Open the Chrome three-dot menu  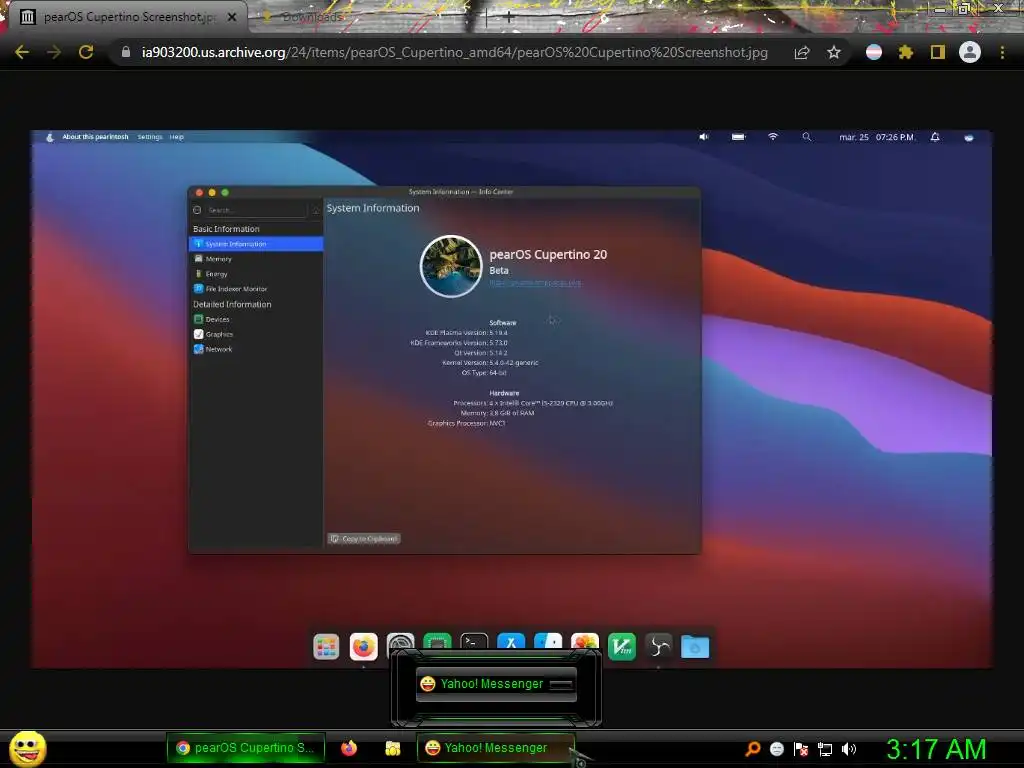[1002, 52]
